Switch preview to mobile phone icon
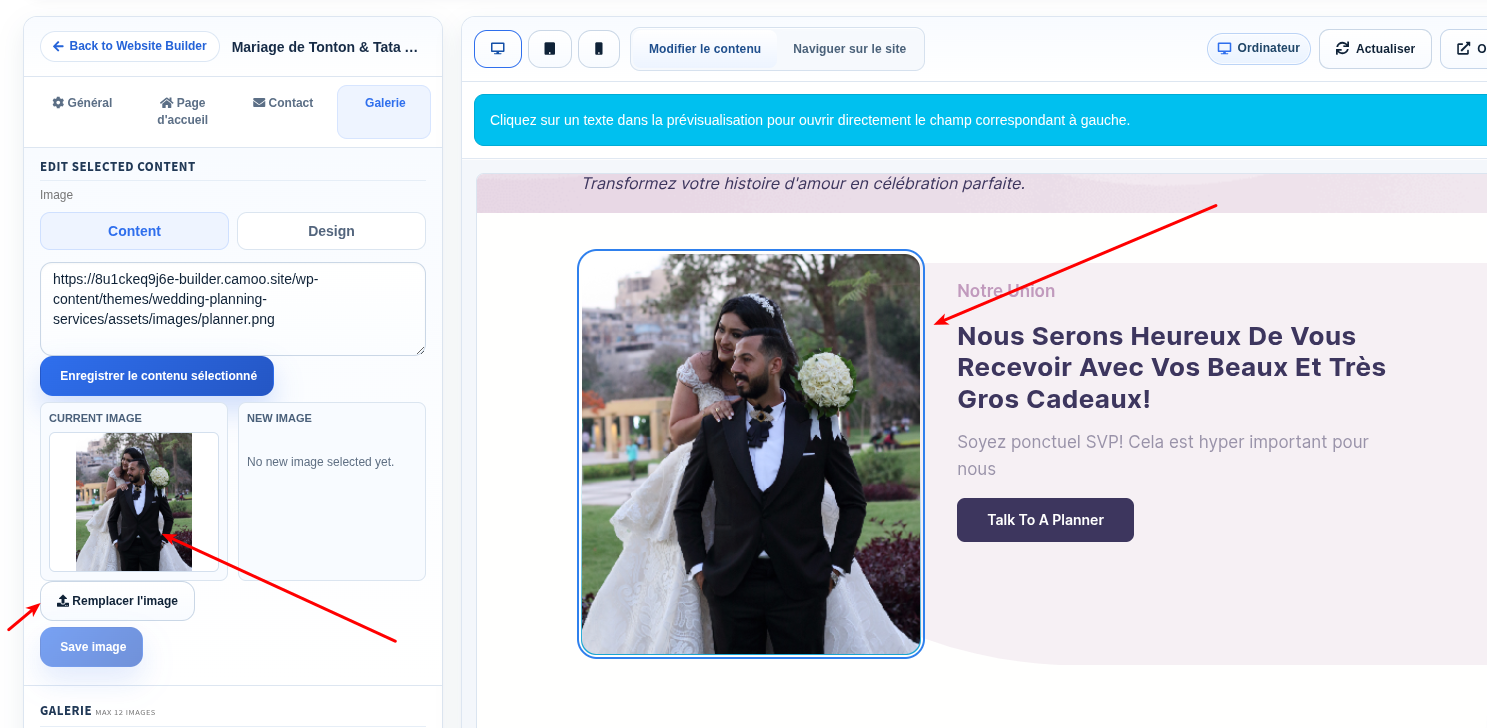This screenshot has width=1487, height=728. click(599, 49)
